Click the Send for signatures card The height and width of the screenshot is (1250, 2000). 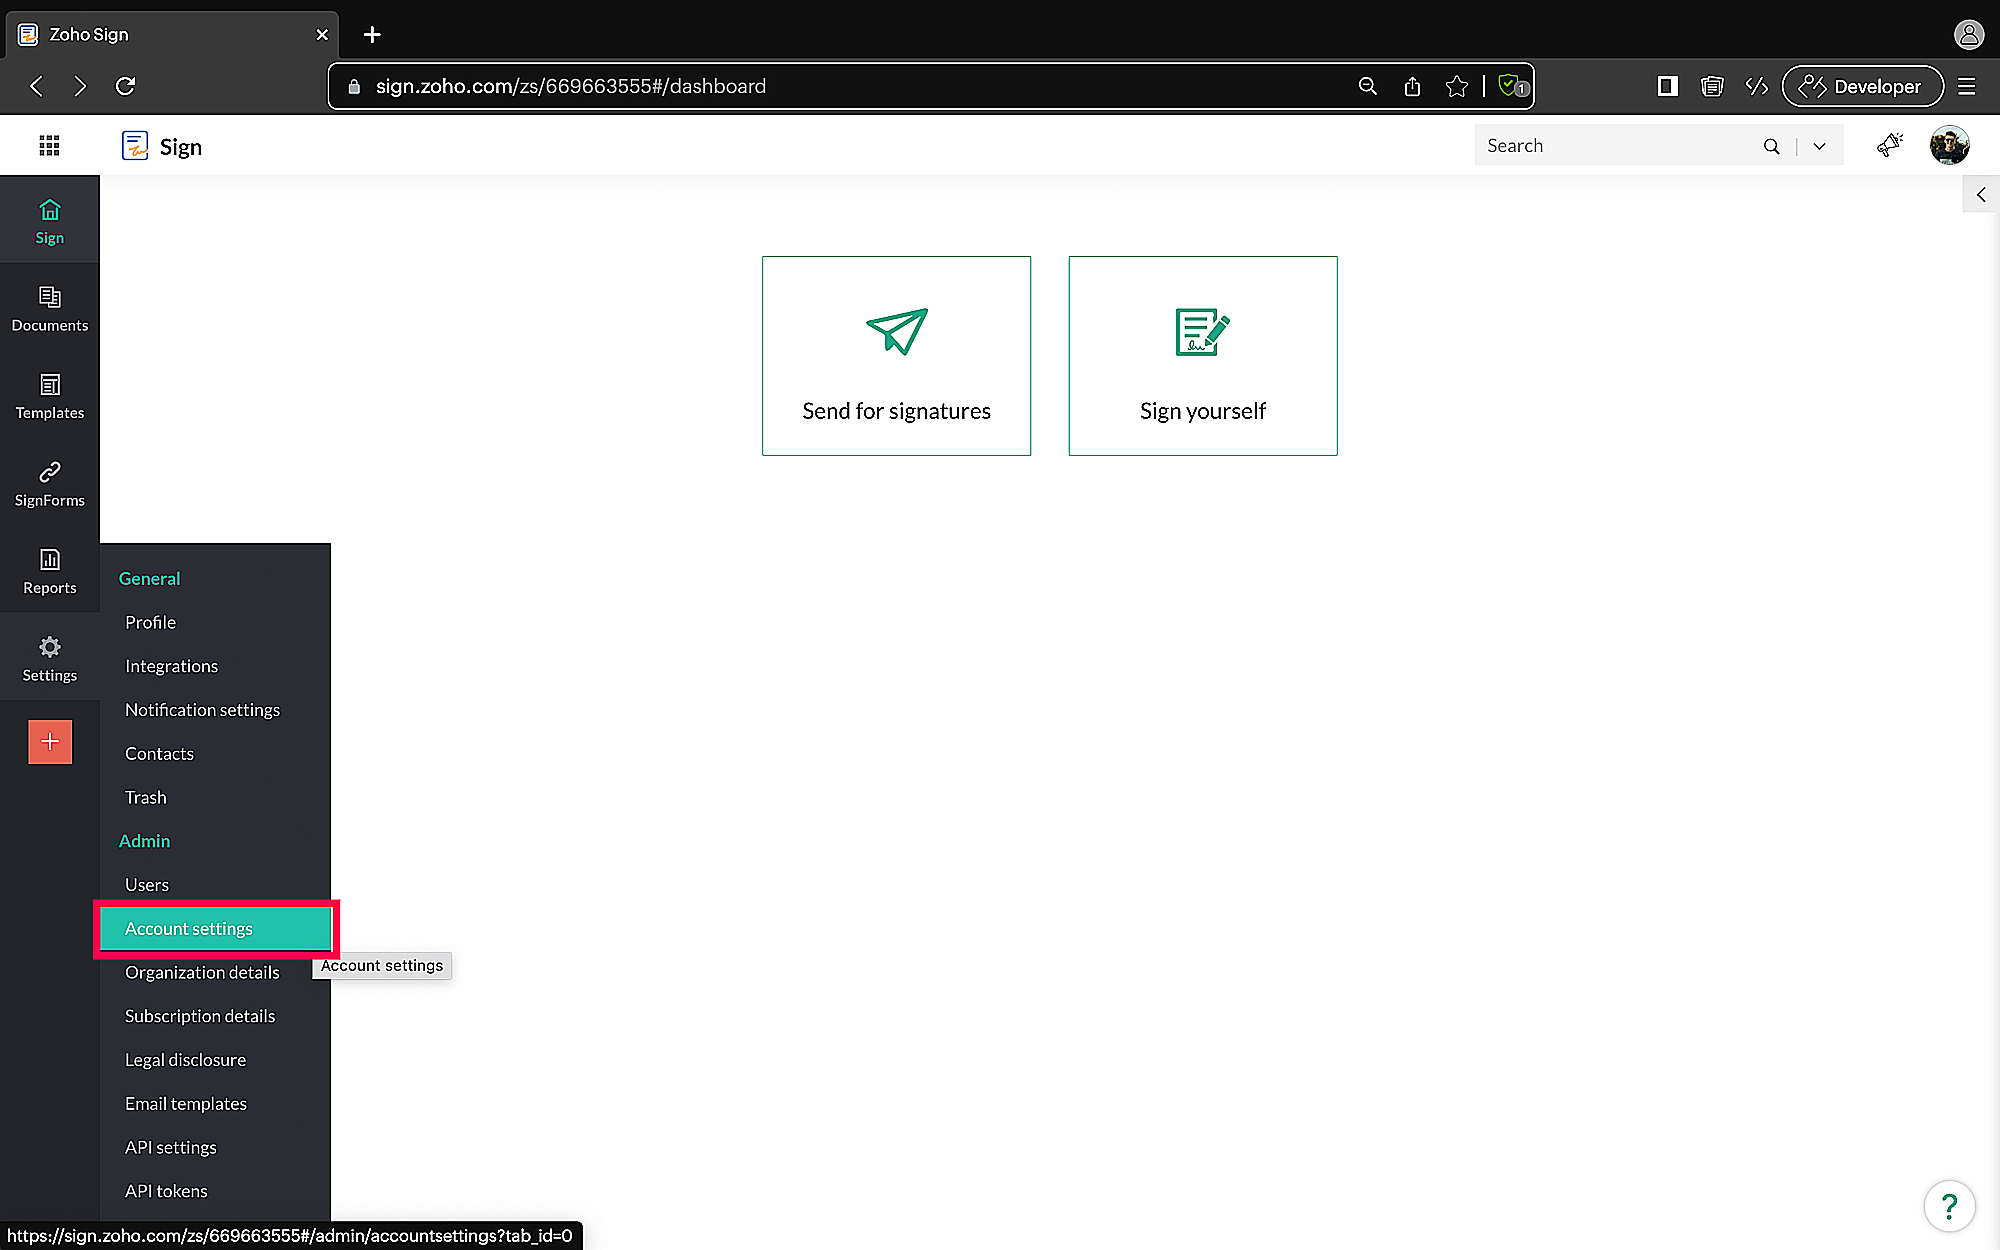point(896,356)
